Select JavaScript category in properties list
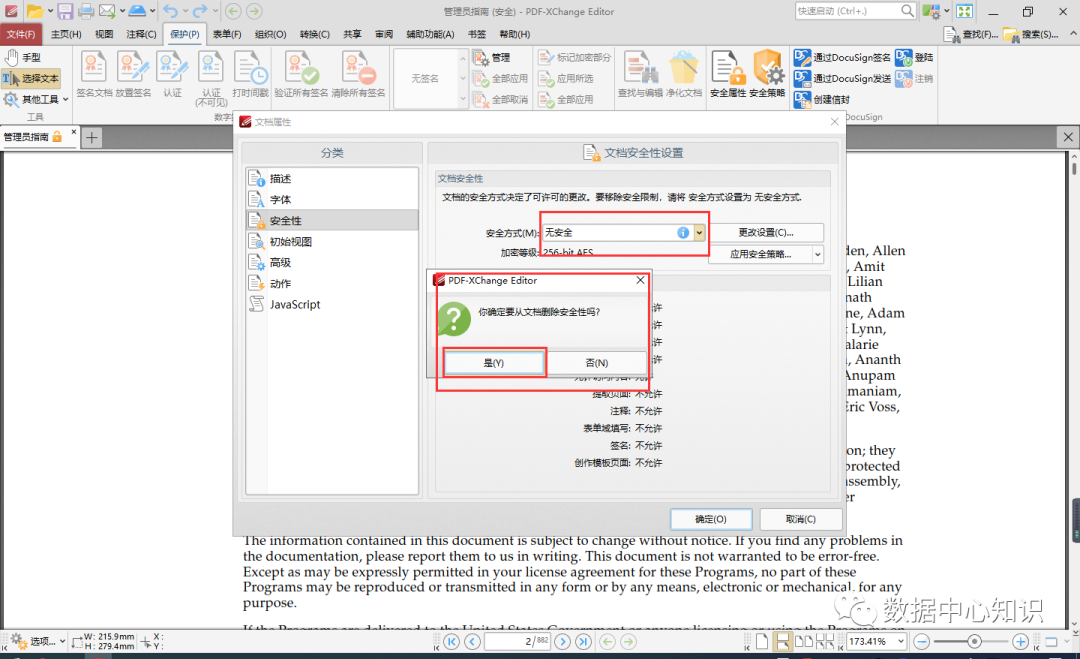Screen dimensions: 1080x659 click(332, 304)
